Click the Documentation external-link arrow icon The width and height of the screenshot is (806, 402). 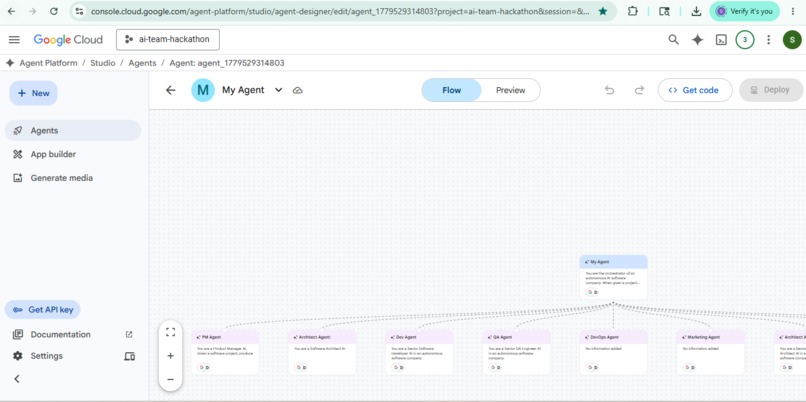pos(129,334)
